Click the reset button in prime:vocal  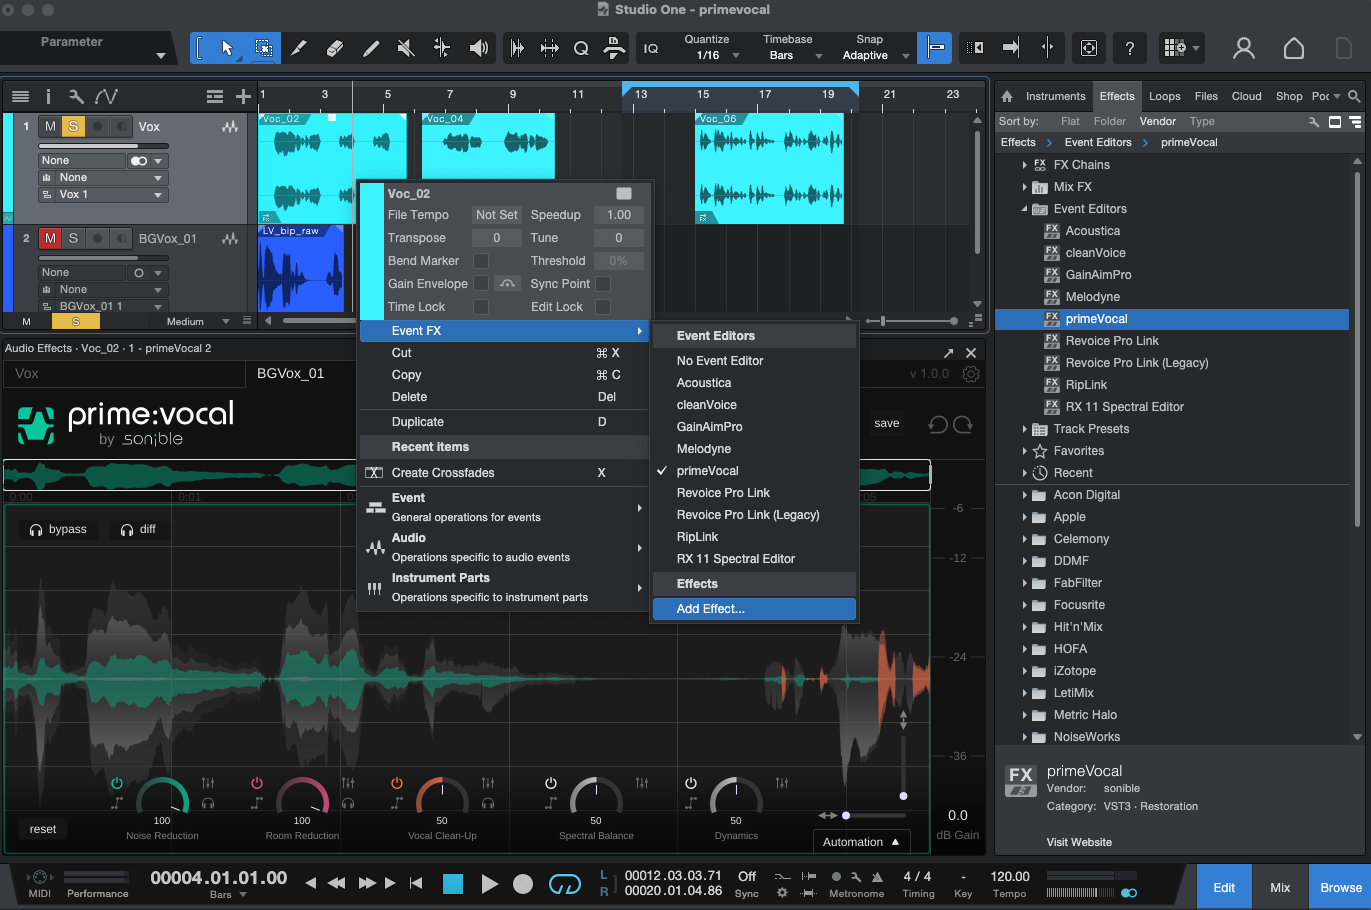[x=43, y=829]
